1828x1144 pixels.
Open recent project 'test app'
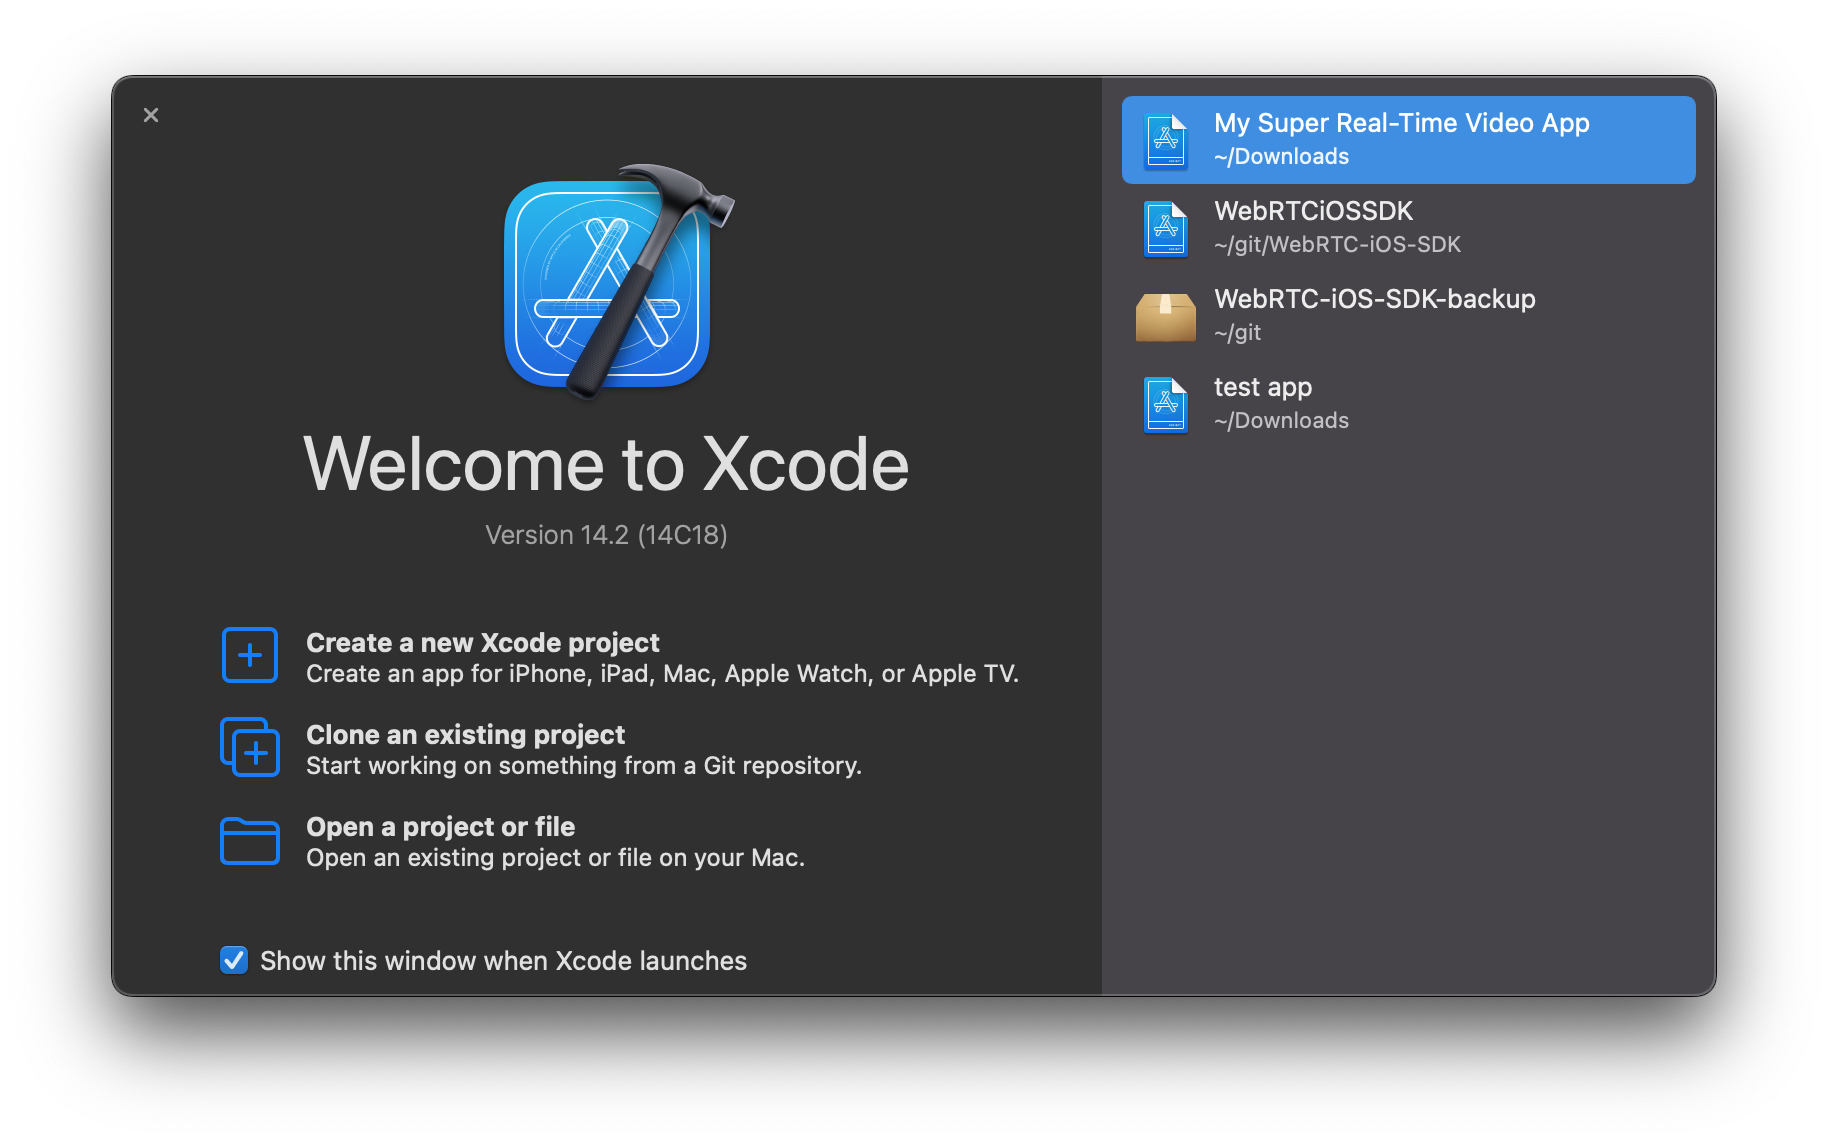pyautogui.click(x=1408, y=403)
